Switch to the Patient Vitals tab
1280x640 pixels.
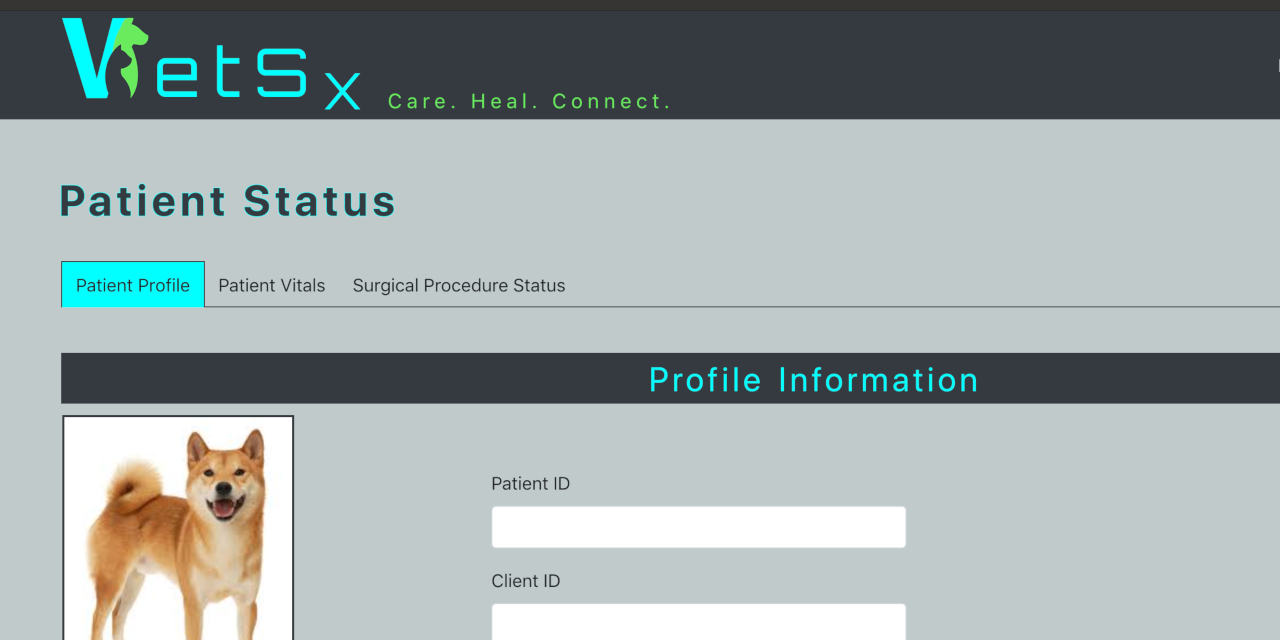(x=272, y=286)
